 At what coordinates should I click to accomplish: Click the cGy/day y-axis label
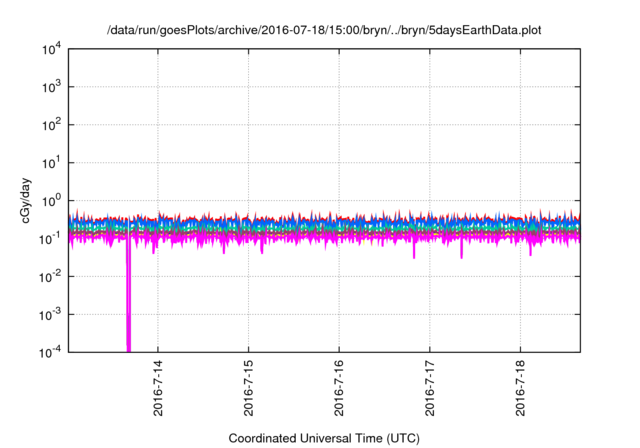click(26, 200)
